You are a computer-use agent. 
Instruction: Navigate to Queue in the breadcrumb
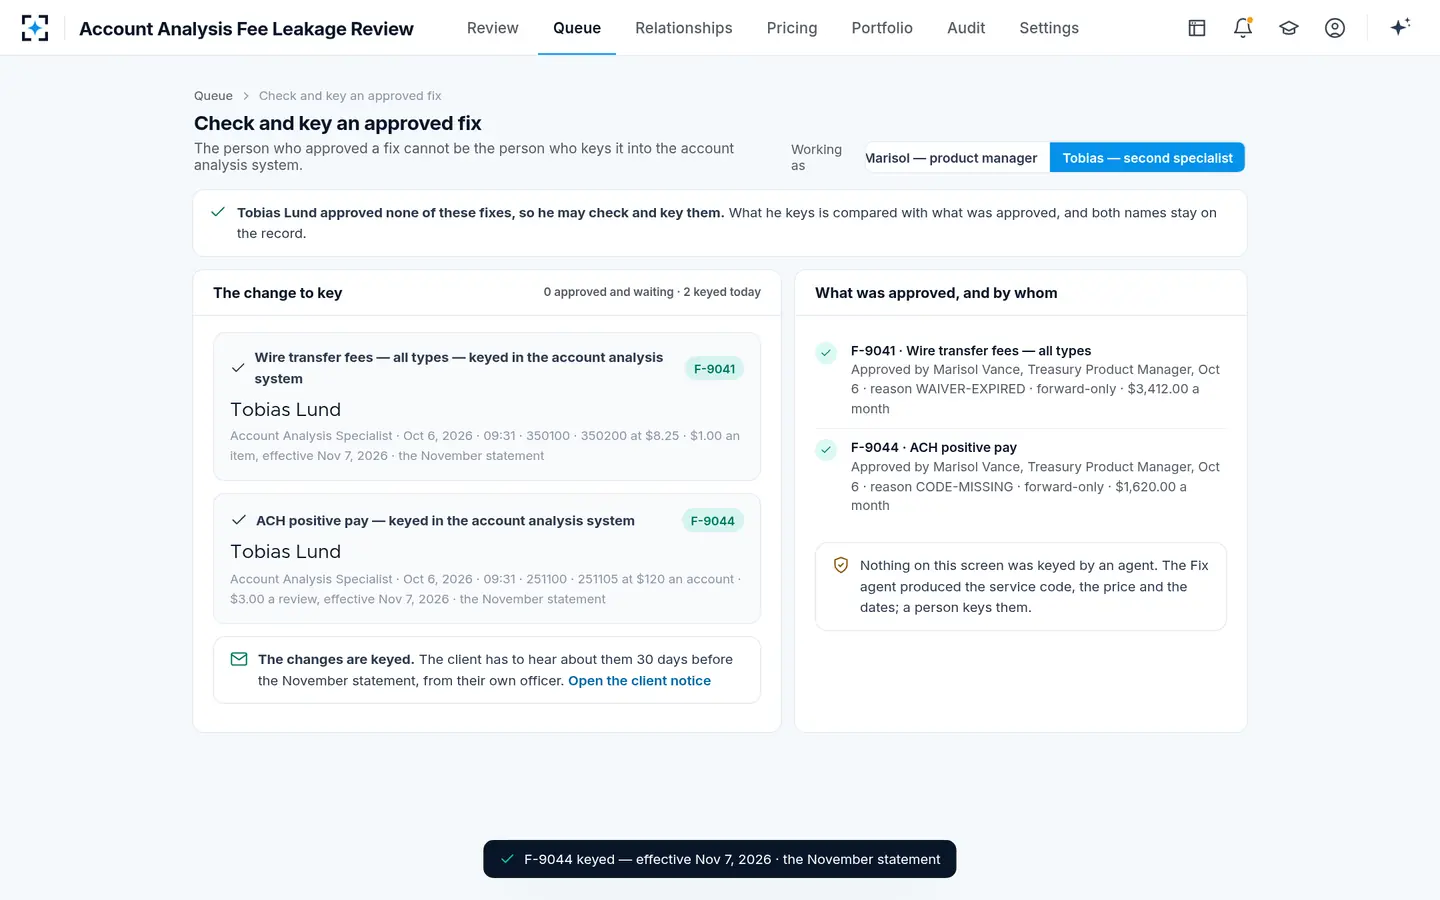point(213,96)
